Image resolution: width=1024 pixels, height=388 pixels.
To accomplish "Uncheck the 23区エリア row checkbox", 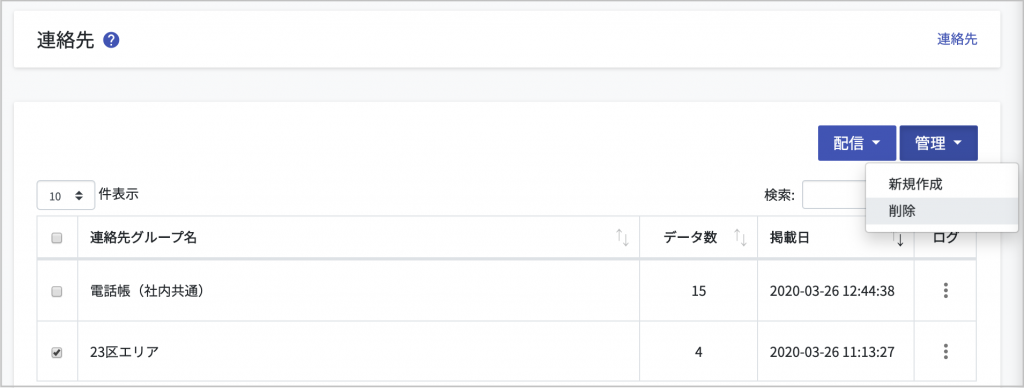I will click(57, 352).
